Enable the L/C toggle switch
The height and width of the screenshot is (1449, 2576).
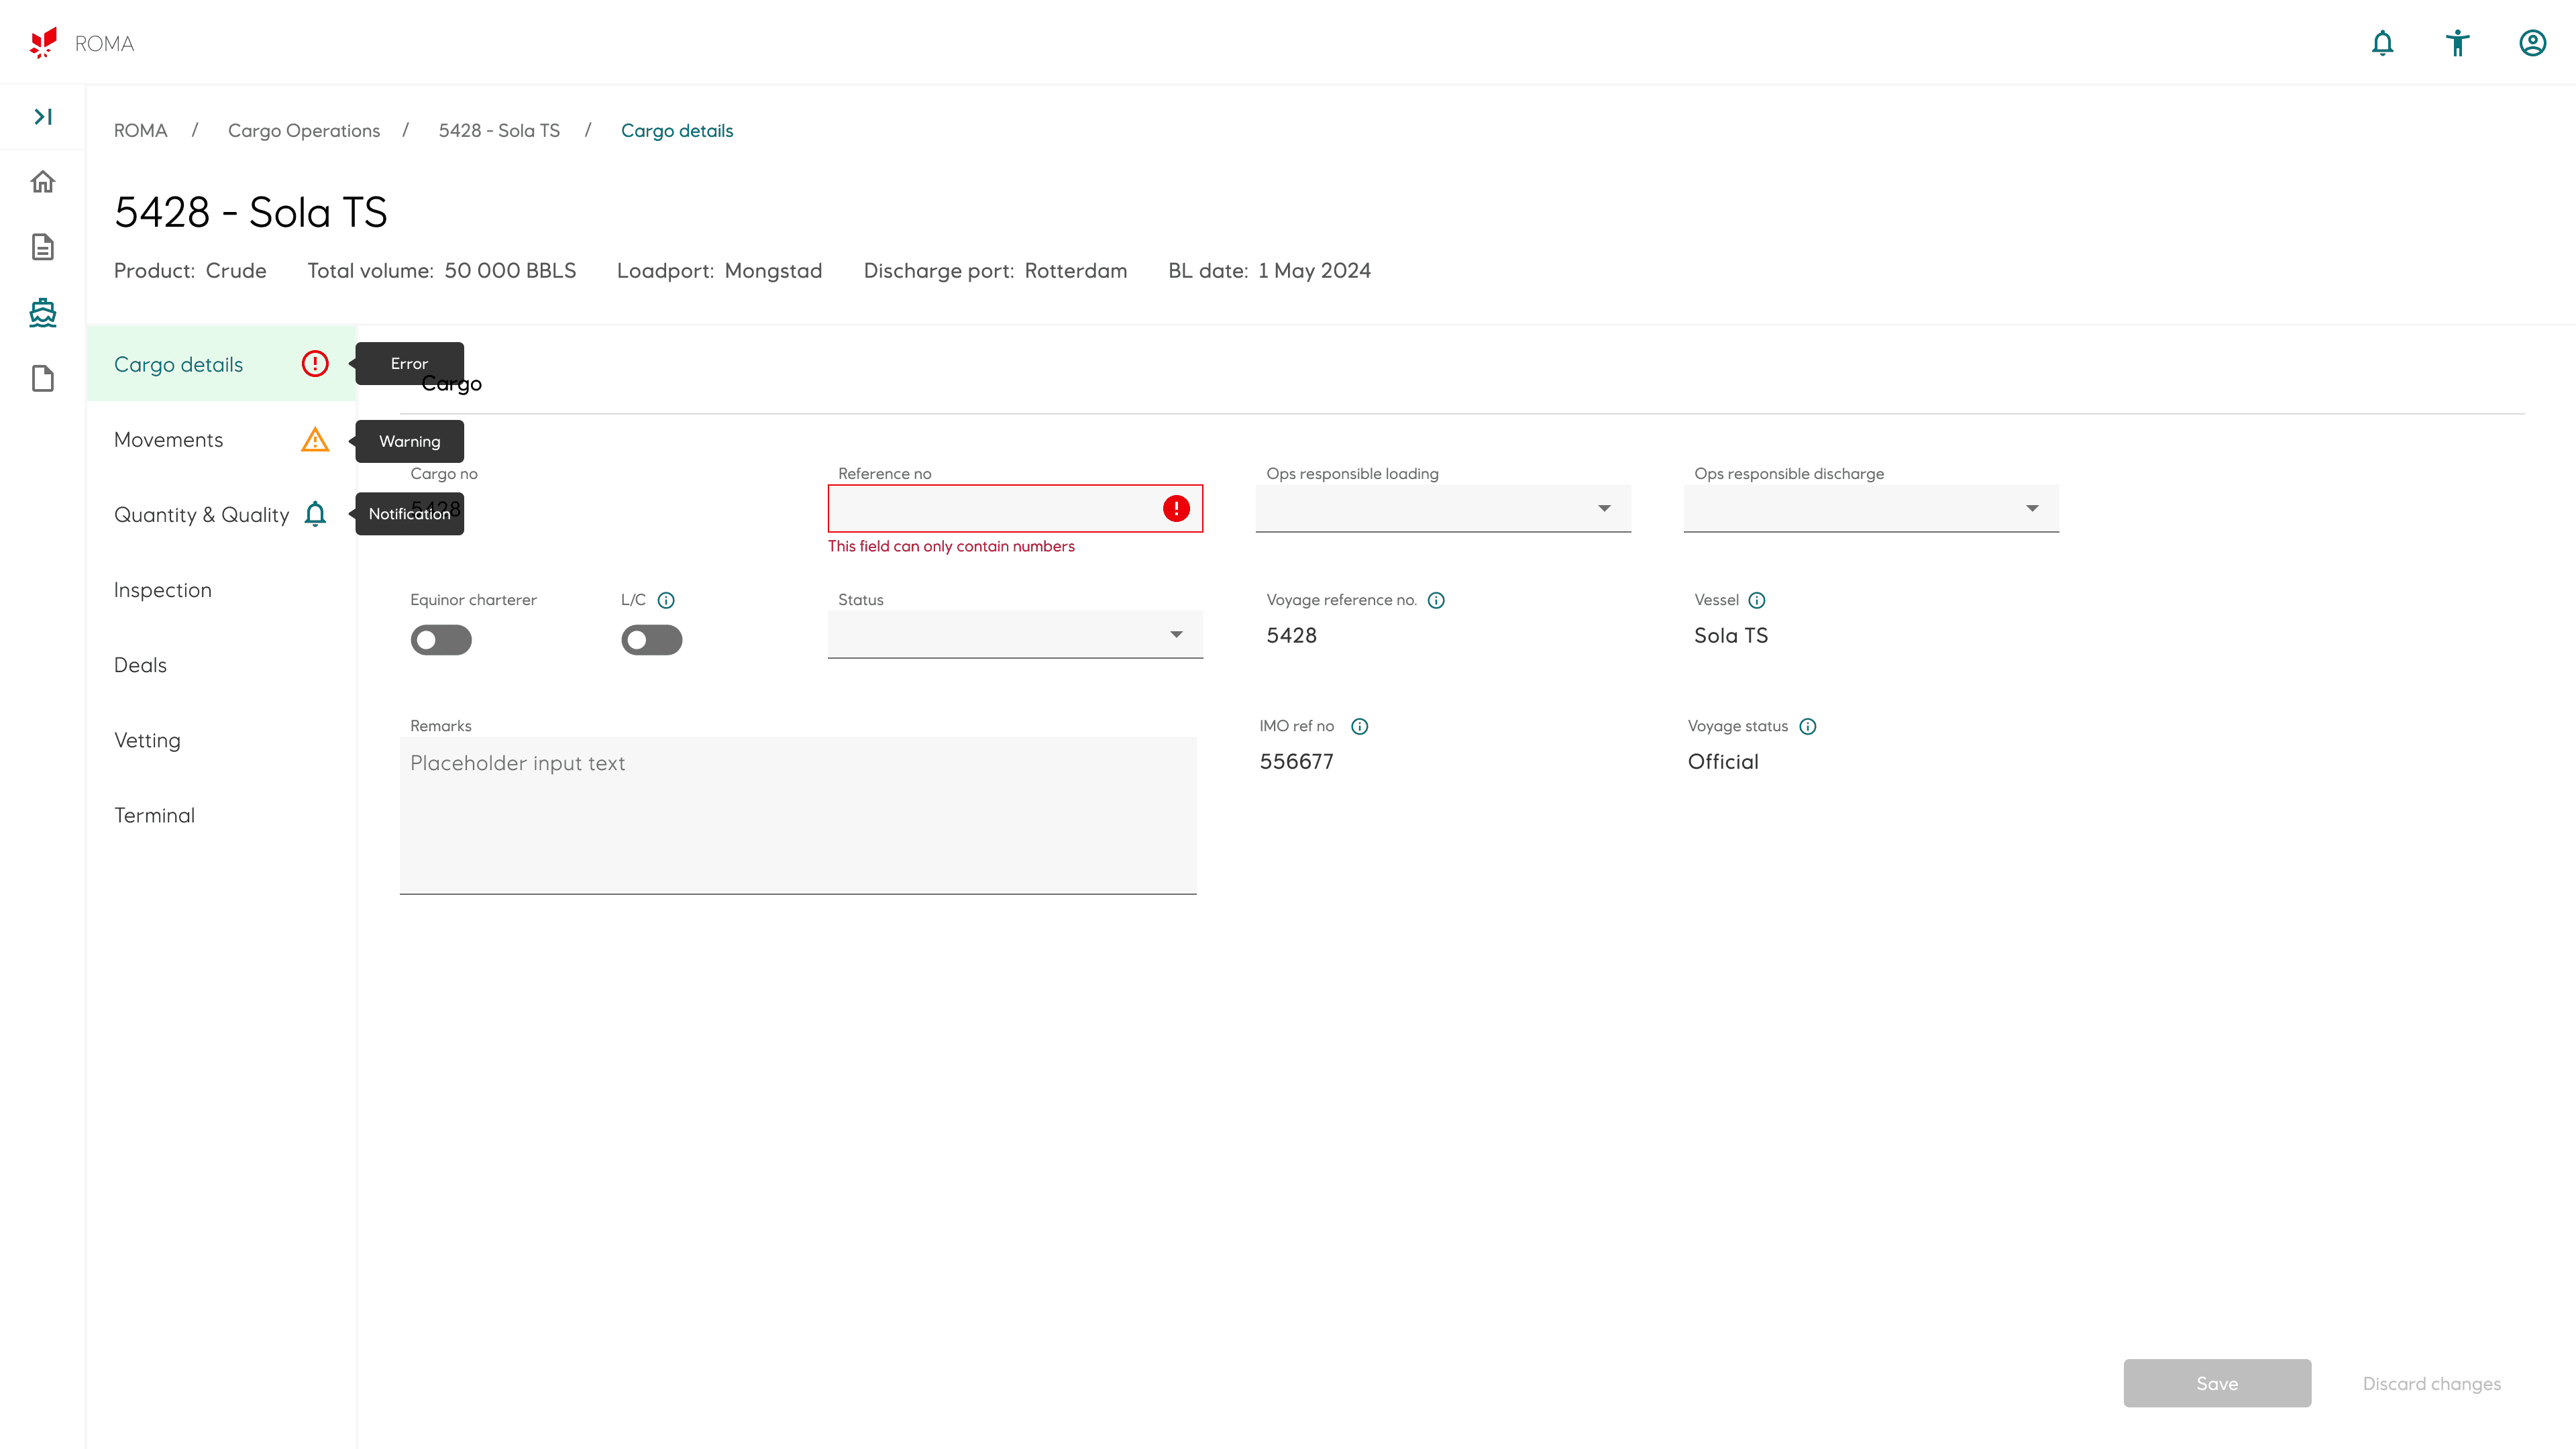[651, 640]
